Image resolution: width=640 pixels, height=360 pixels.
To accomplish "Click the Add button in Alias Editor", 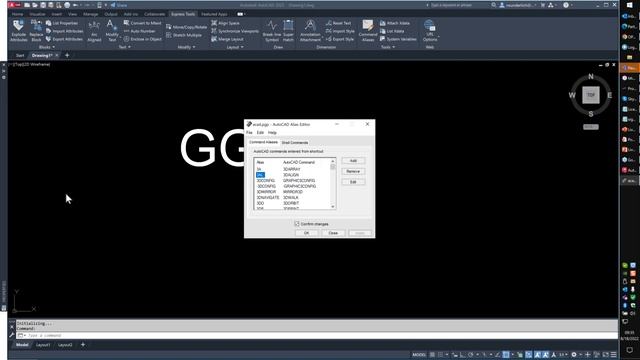I will [x=353, y=161].
